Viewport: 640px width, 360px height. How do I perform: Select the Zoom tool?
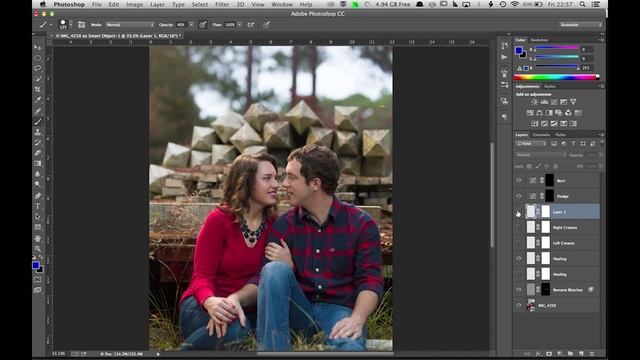coord(38,249)
